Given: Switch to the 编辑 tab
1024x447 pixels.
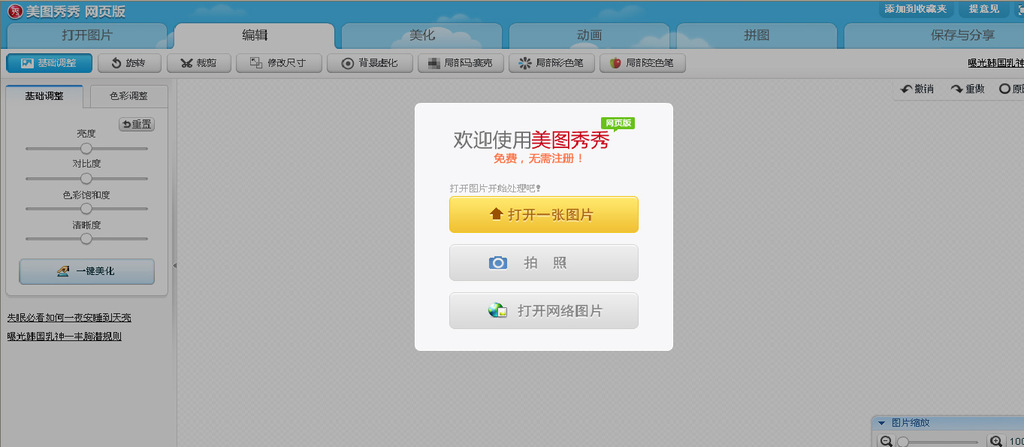Looking at the screenshot, I should click(255, 35).
